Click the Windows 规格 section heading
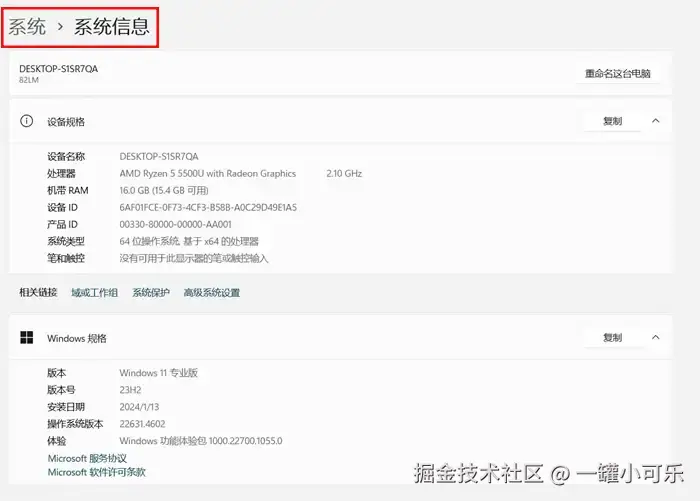The width and height of the screenshot is (700, 501). click(77, 338)
